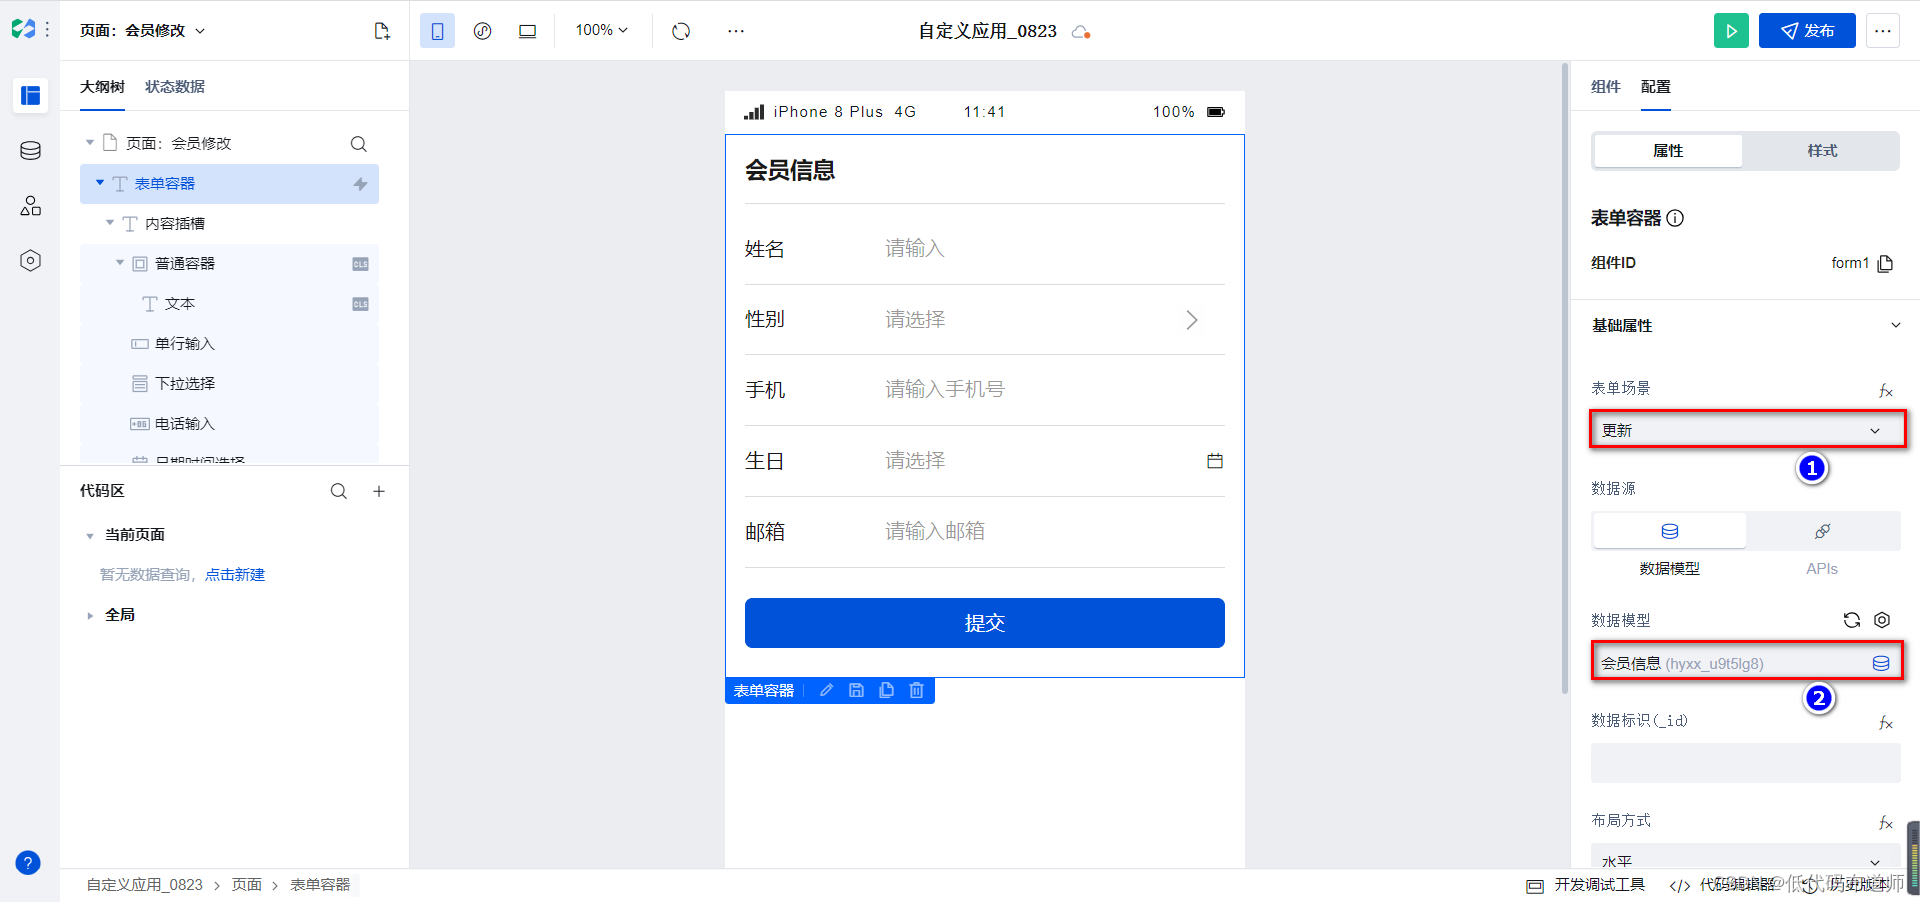Switch to the 配置 tab
This screenshot has height=902, width=1920.
[x=1656, y=87]
